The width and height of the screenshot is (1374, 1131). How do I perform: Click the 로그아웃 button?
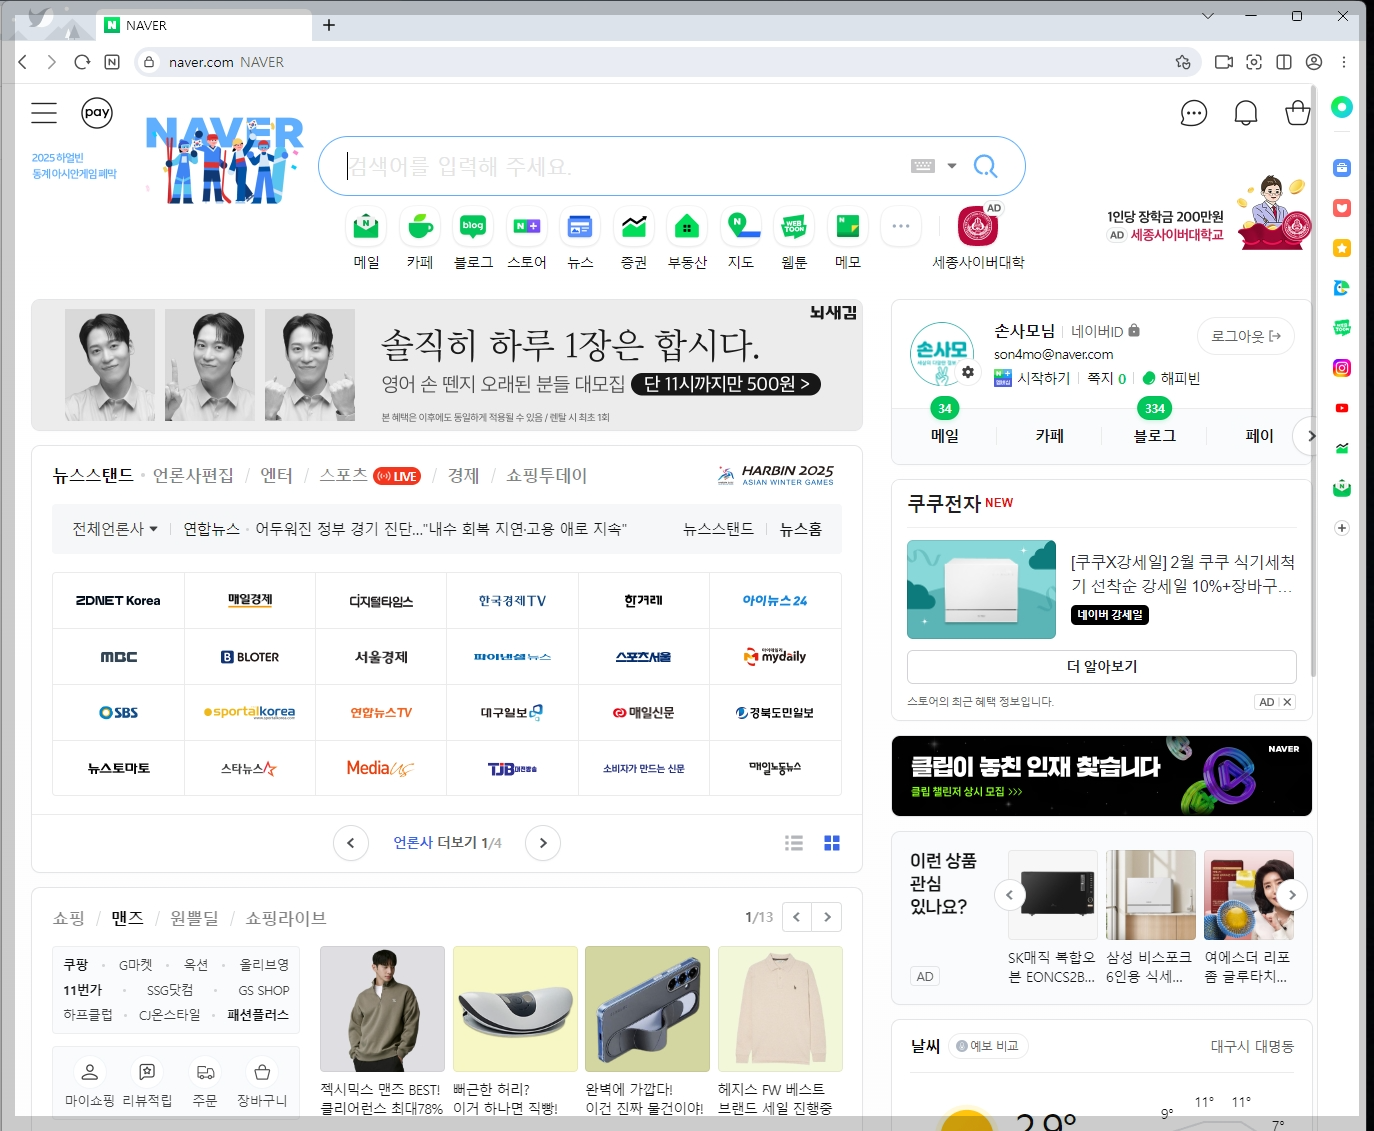coord(1246,336)
